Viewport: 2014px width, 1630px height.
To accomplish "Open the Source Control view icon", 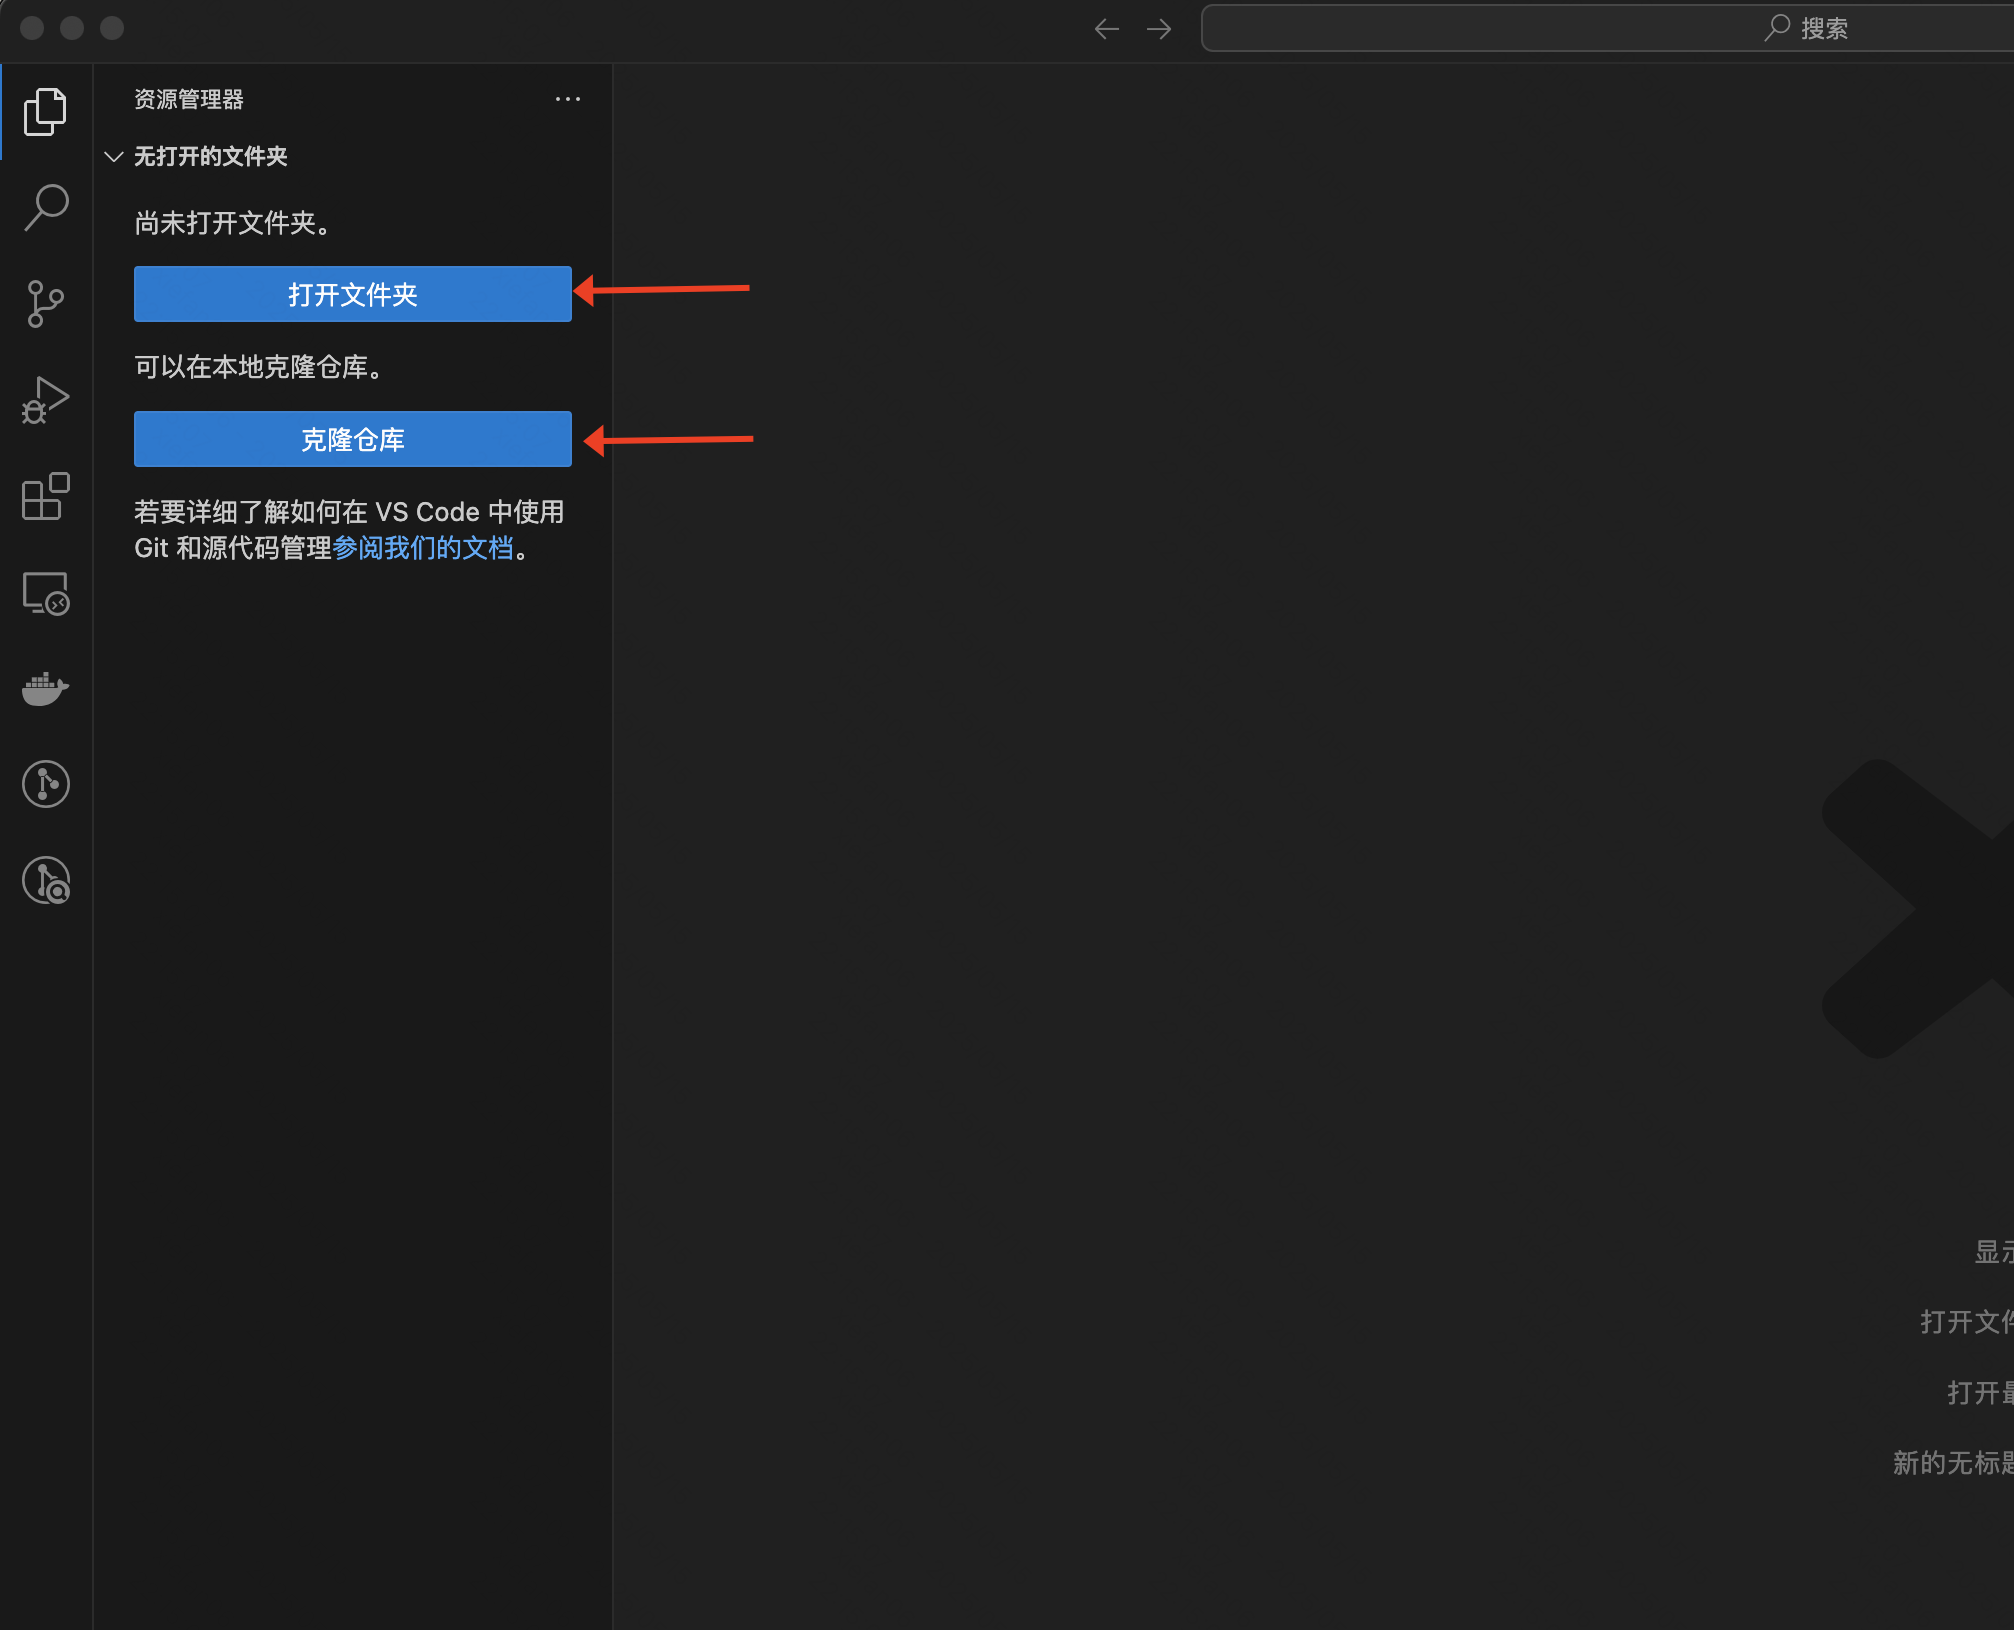I will [x=45, y=303].
